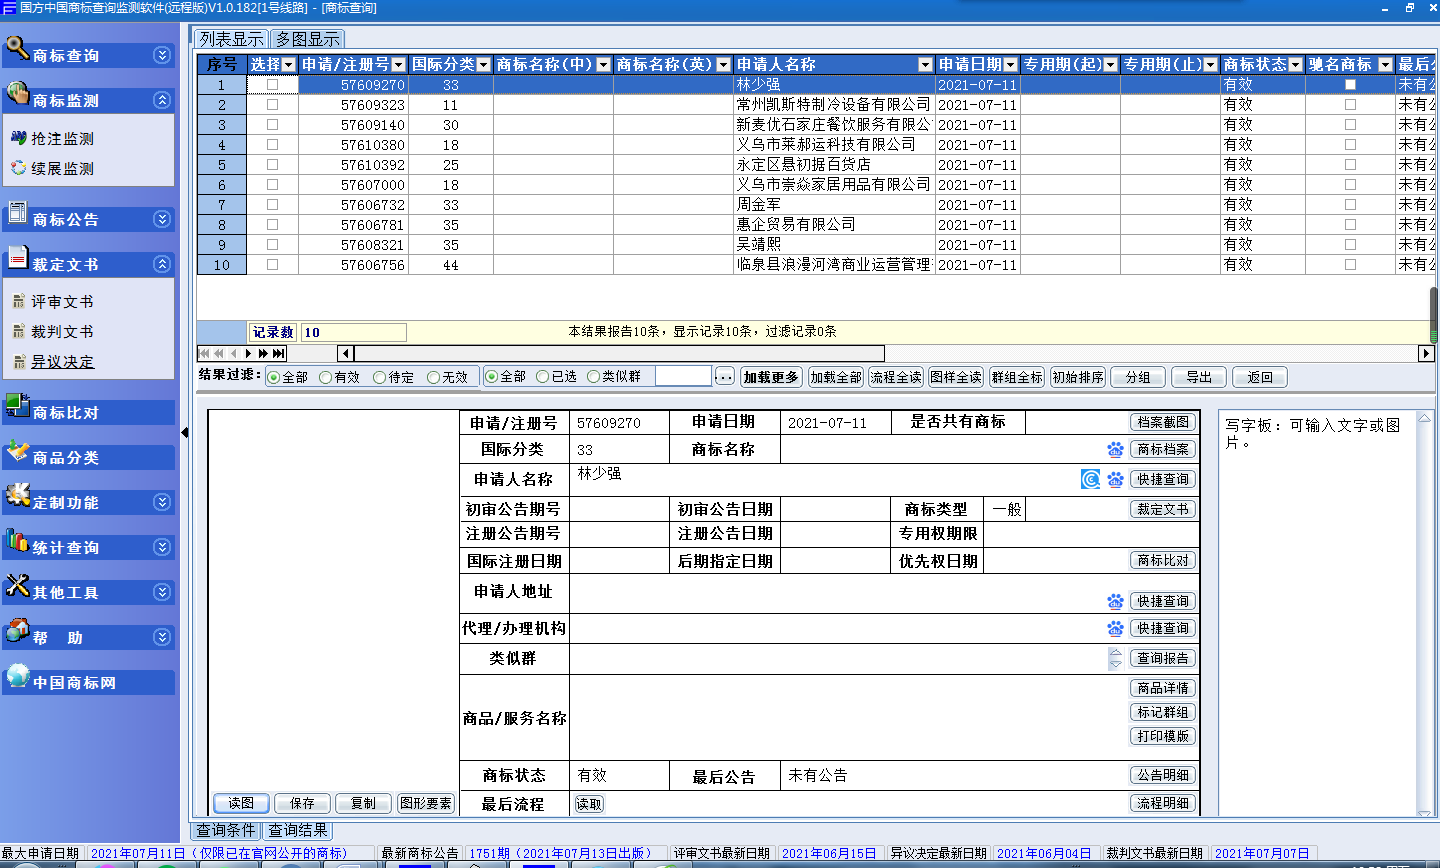This screenshot has height=868, width=1440.
Task: Click the 导出 button
Action: tap(1199, 377)
